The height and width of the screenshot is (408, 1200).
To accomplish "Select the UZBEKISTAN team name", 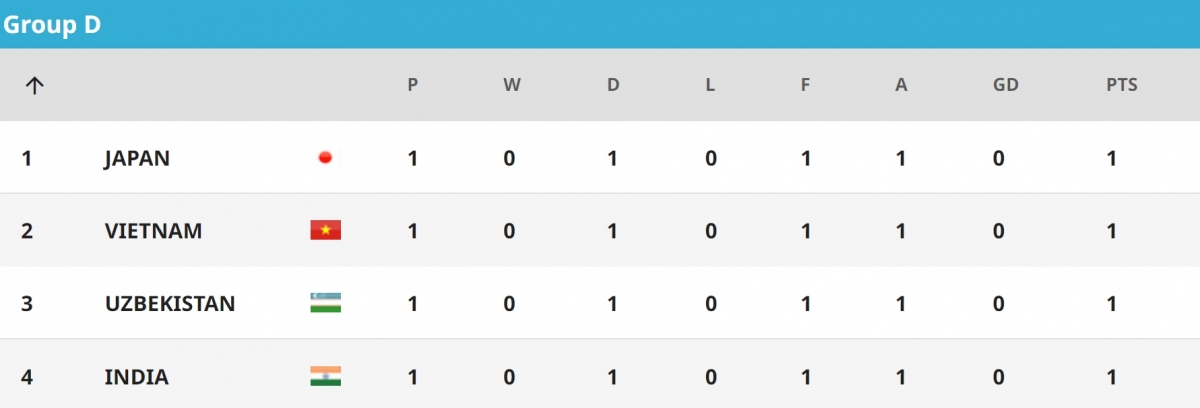I will click(170, 303).
